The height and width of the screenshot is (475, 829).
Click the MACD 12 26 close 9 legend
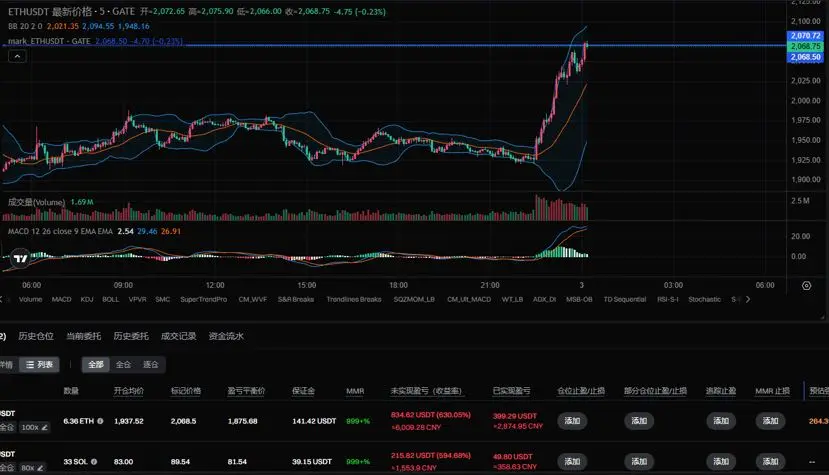(x=60, y=231)
